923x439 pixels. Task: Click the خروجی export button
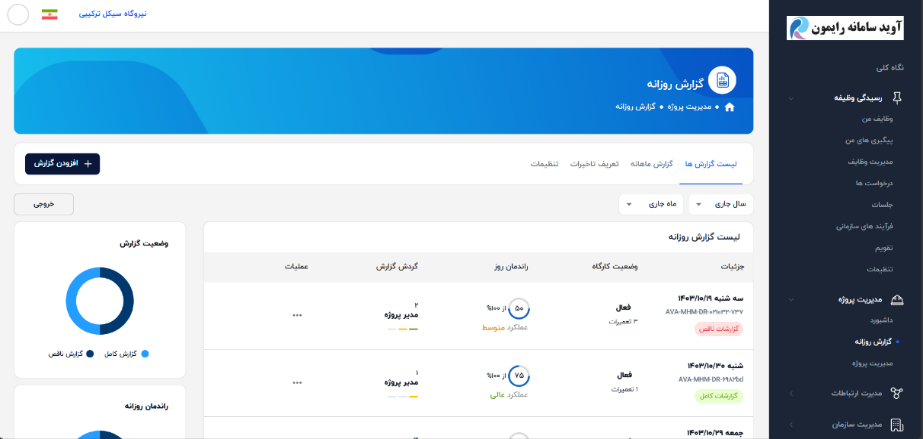(44, 204)
